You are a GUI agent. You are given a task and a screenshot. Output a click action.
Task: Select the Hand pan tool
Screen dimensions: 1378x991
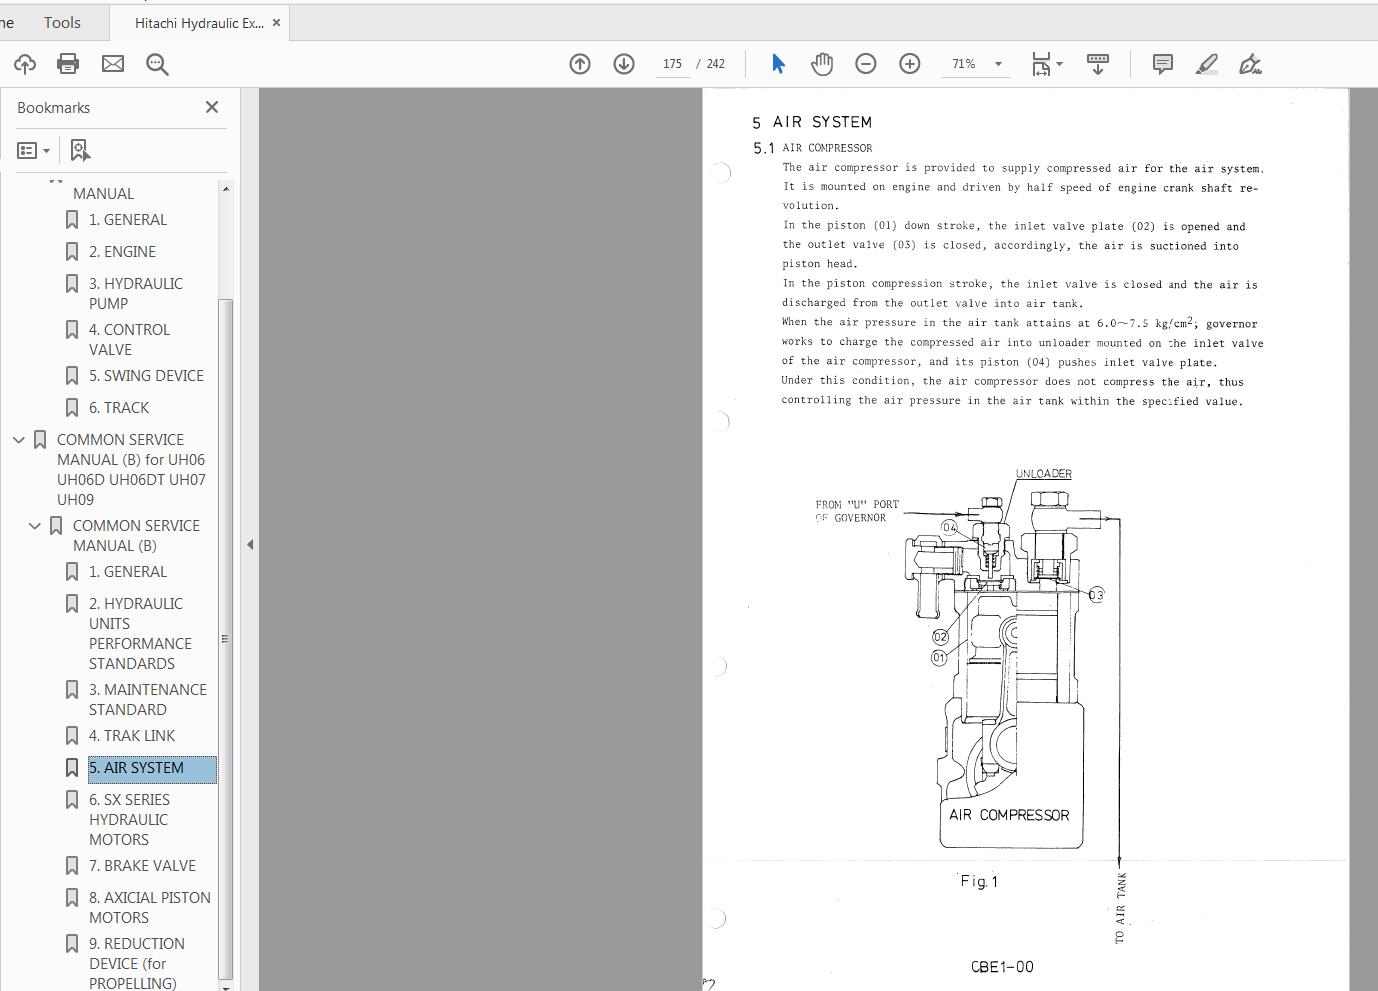click(x=822, y=64)
